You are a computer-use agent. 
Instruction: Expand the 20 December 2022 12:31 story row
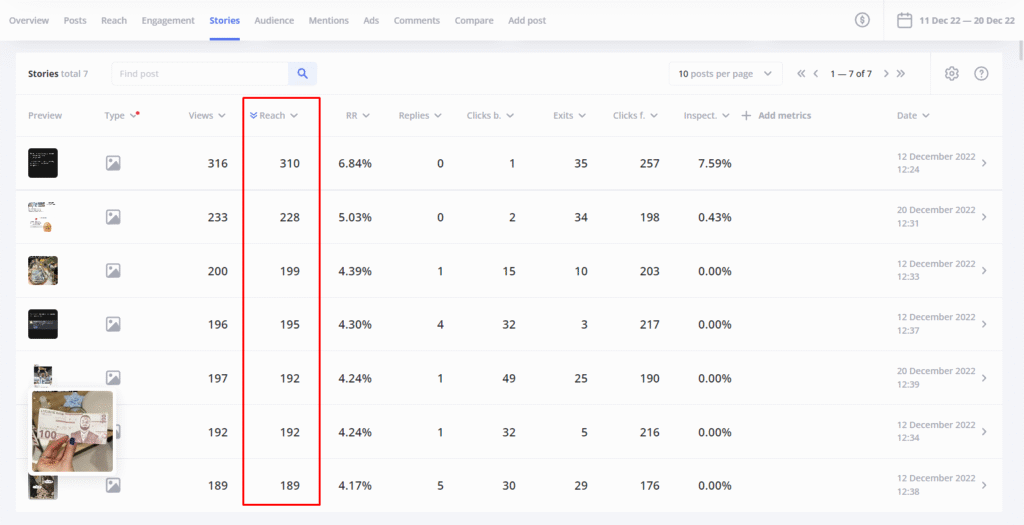click(984, 217)
